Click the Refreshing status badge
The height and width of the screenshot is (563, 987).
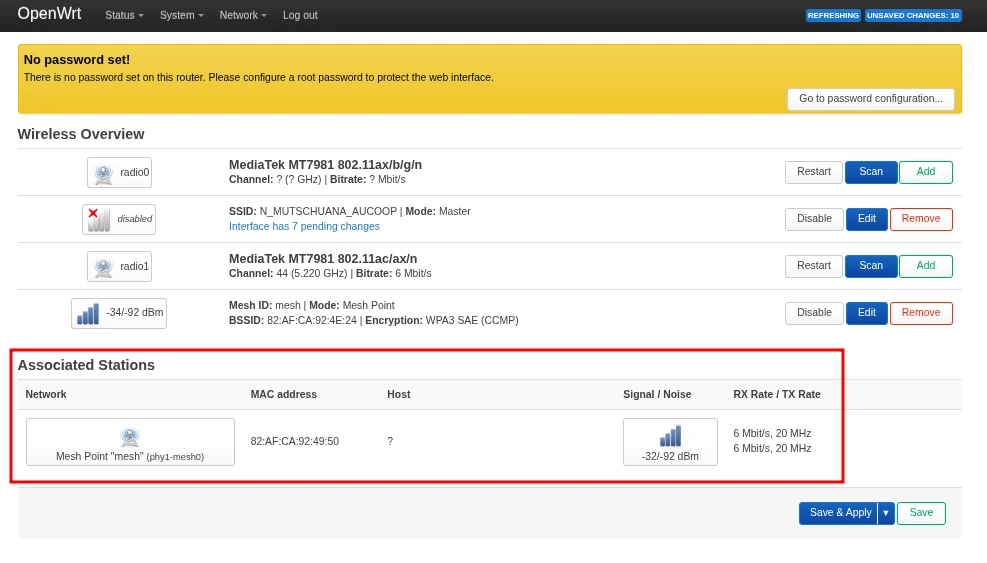click(x=833, y=15)
